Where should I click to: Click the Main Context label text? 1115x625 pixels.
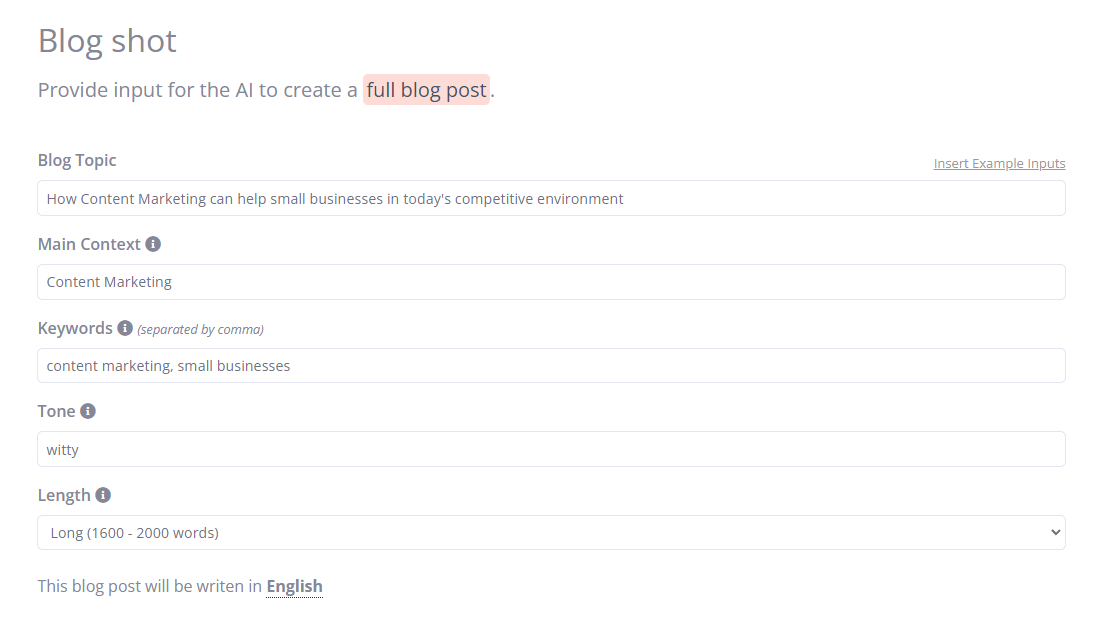pyautogui.click(x=88, y=244)
